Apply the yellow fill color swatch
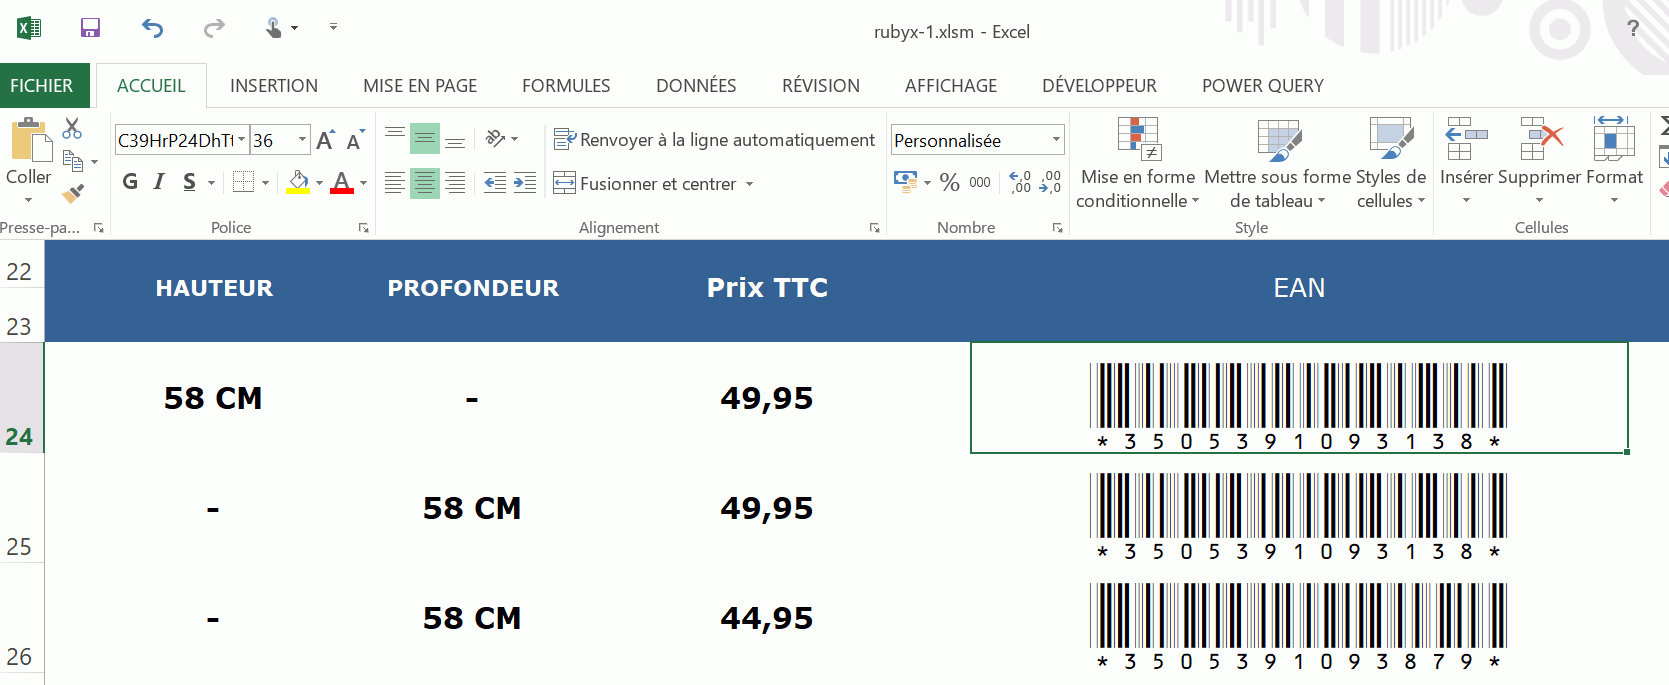This screenshot has width=1669, height=685. point(298,183)
